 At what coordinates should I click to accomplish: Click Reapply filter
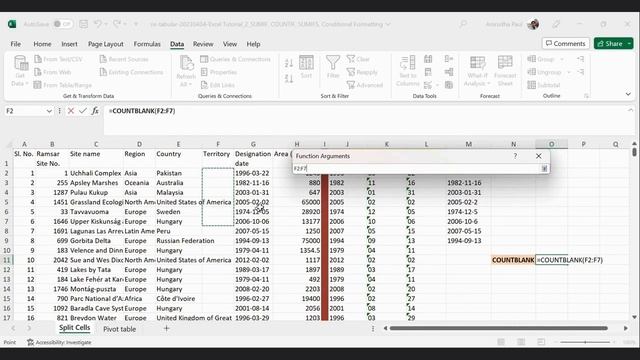pyautogui.click(x=362, y=72)
